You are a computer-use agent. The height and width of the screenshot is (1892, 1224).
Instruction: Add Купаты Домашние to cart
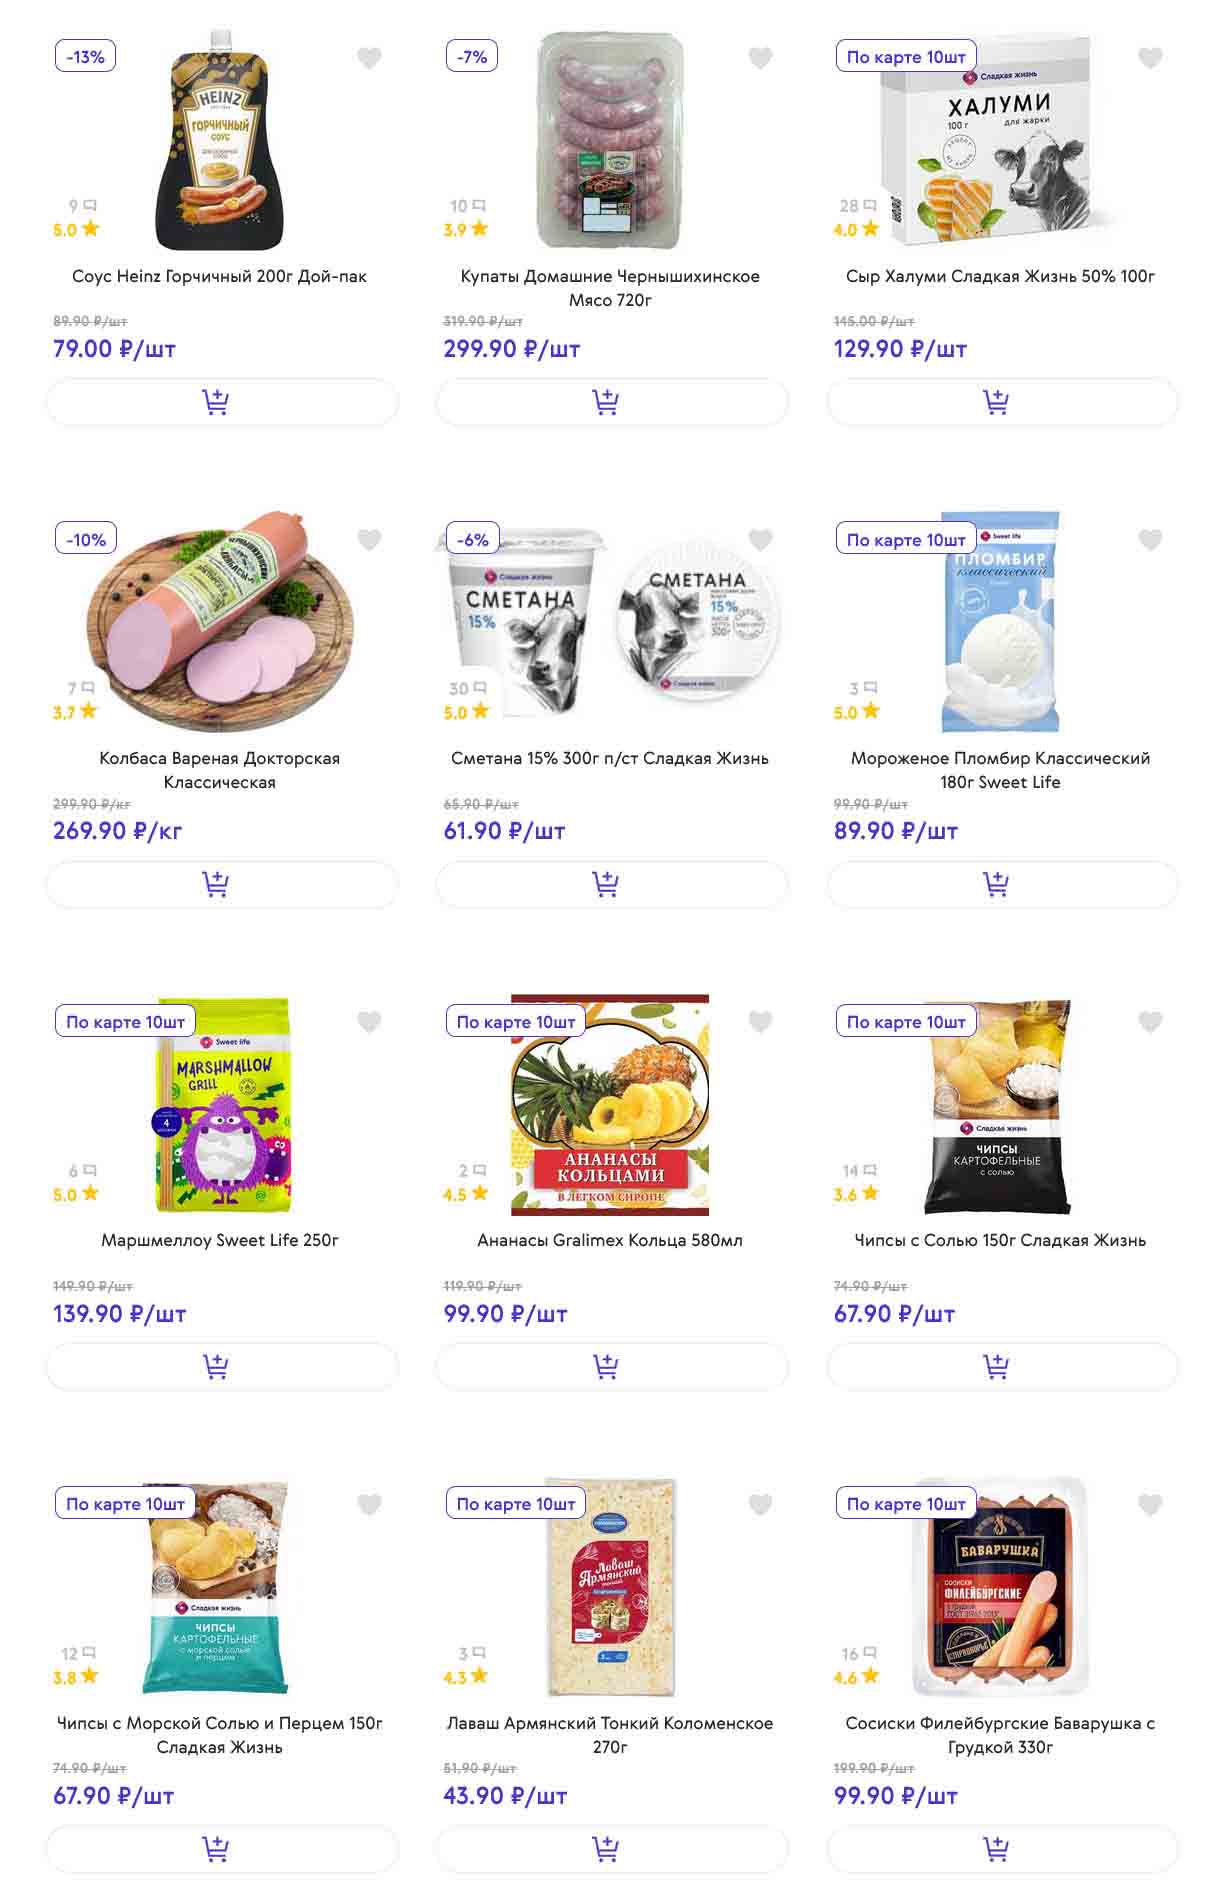pyautogui.click(x=611, y=402)
